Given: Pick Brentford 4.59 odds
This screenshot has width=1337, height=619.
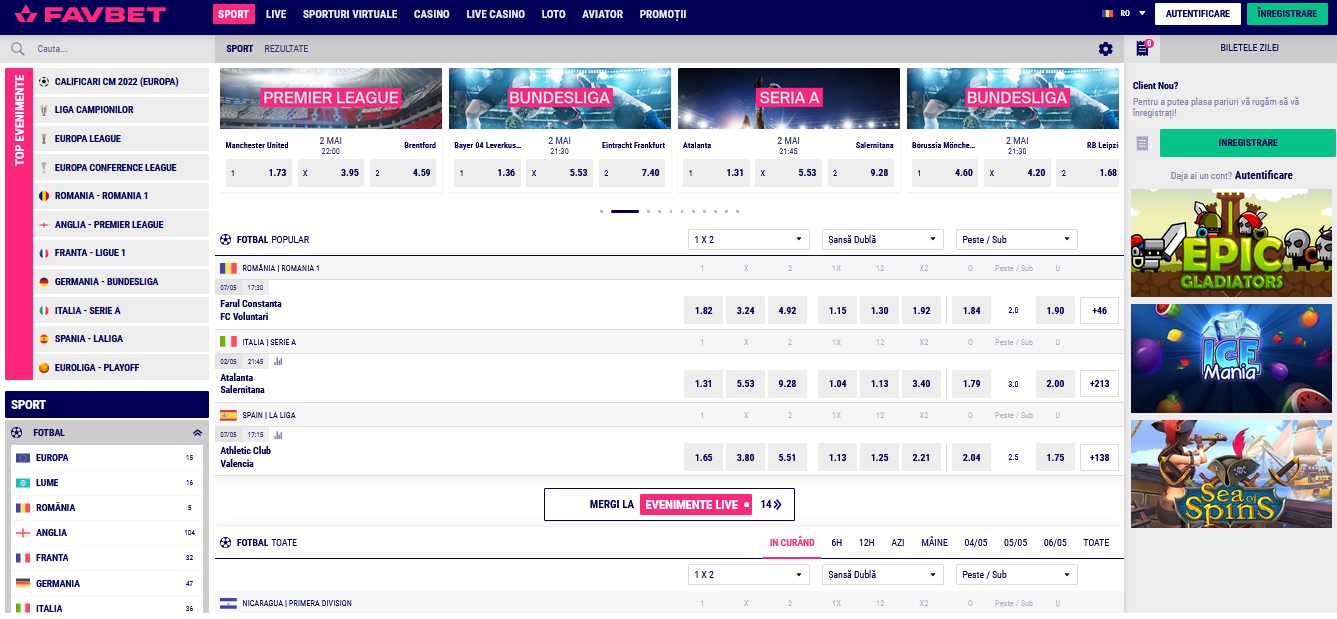Looking at the screenshot, I should pos(403,173).
